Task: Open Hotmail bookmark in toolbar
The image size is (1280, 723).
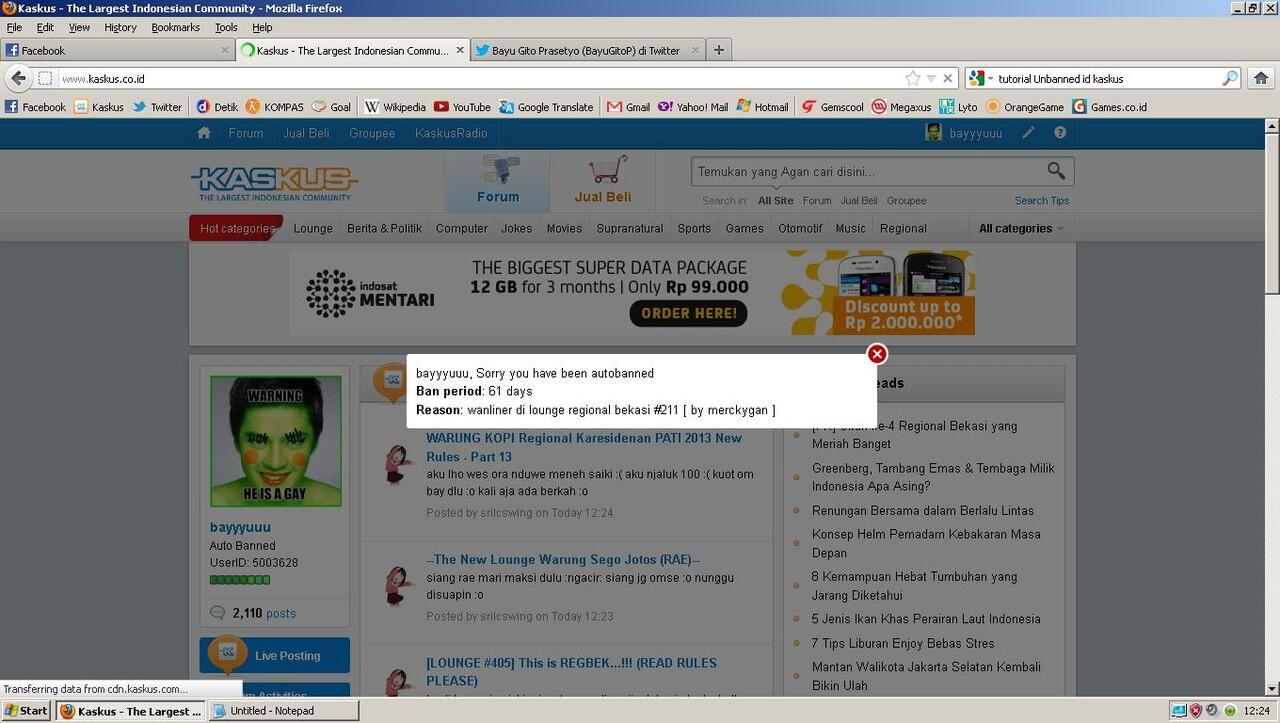Action: pos(762,107)
